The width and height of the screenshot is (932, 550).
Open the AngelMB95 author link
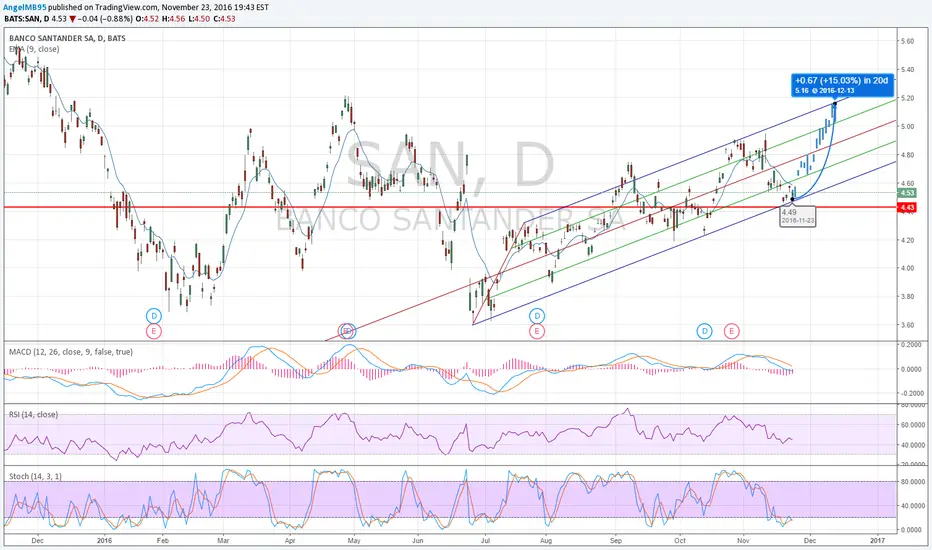pyautogui.click(x=25, y=8)
